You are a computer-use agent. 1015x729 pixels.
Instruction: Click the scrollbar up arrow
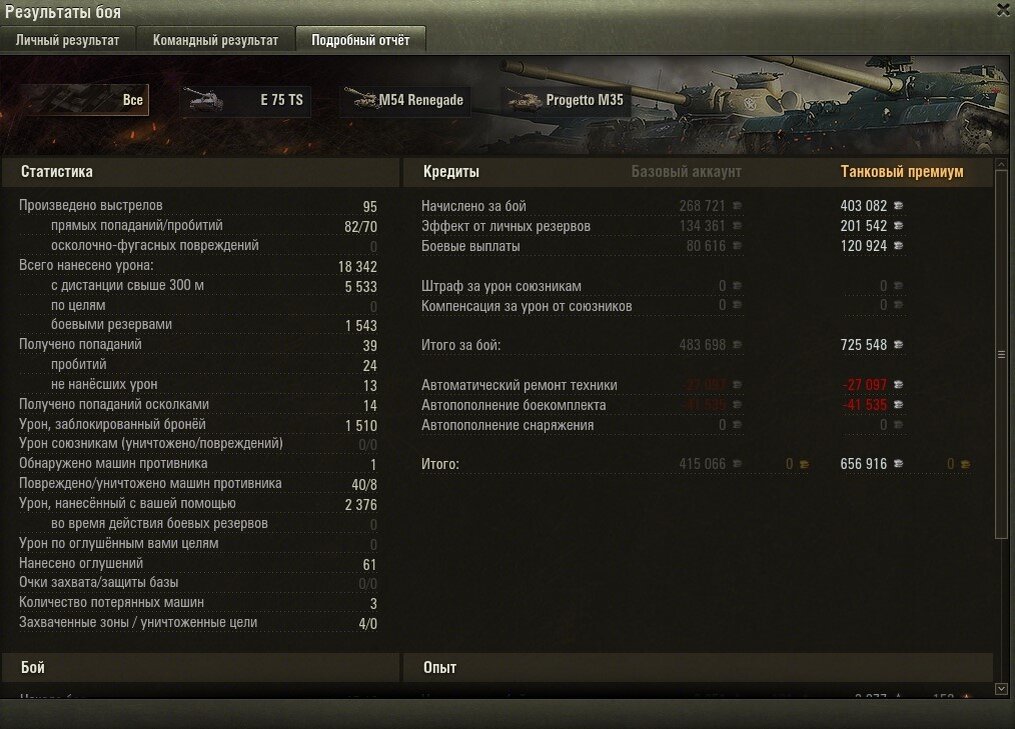[x=1001, y=165]
